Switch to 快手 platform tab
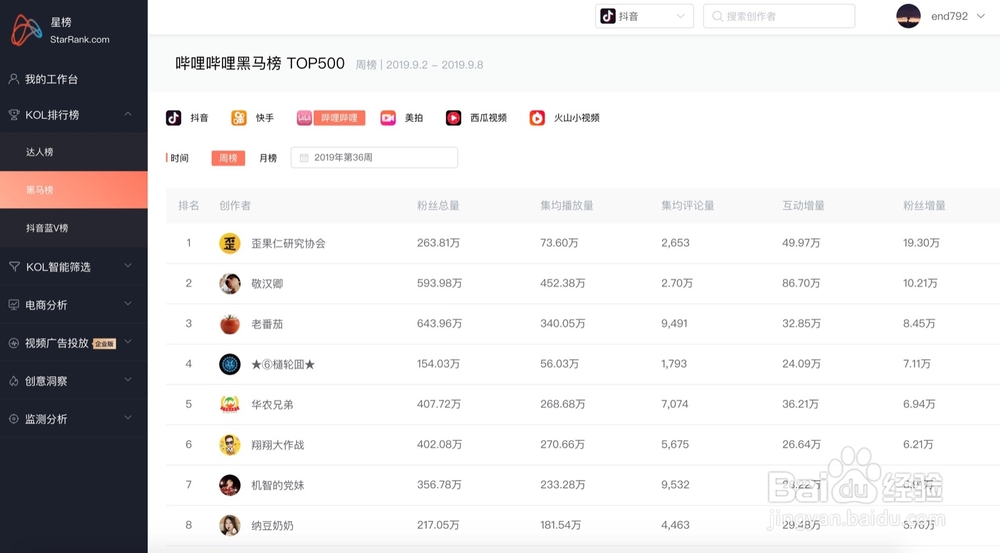1000x553 pixels. click(264, 118)
